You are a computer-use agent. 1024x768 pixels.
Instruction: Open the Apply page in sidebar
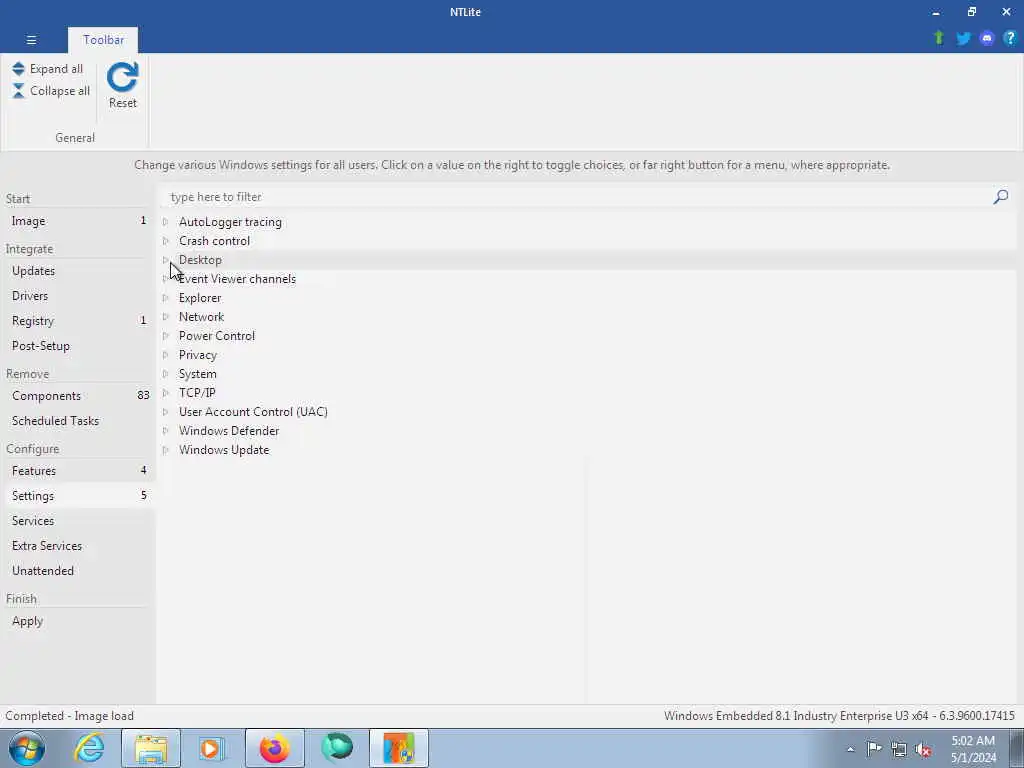pyautogui.click(x=78, y=620)
